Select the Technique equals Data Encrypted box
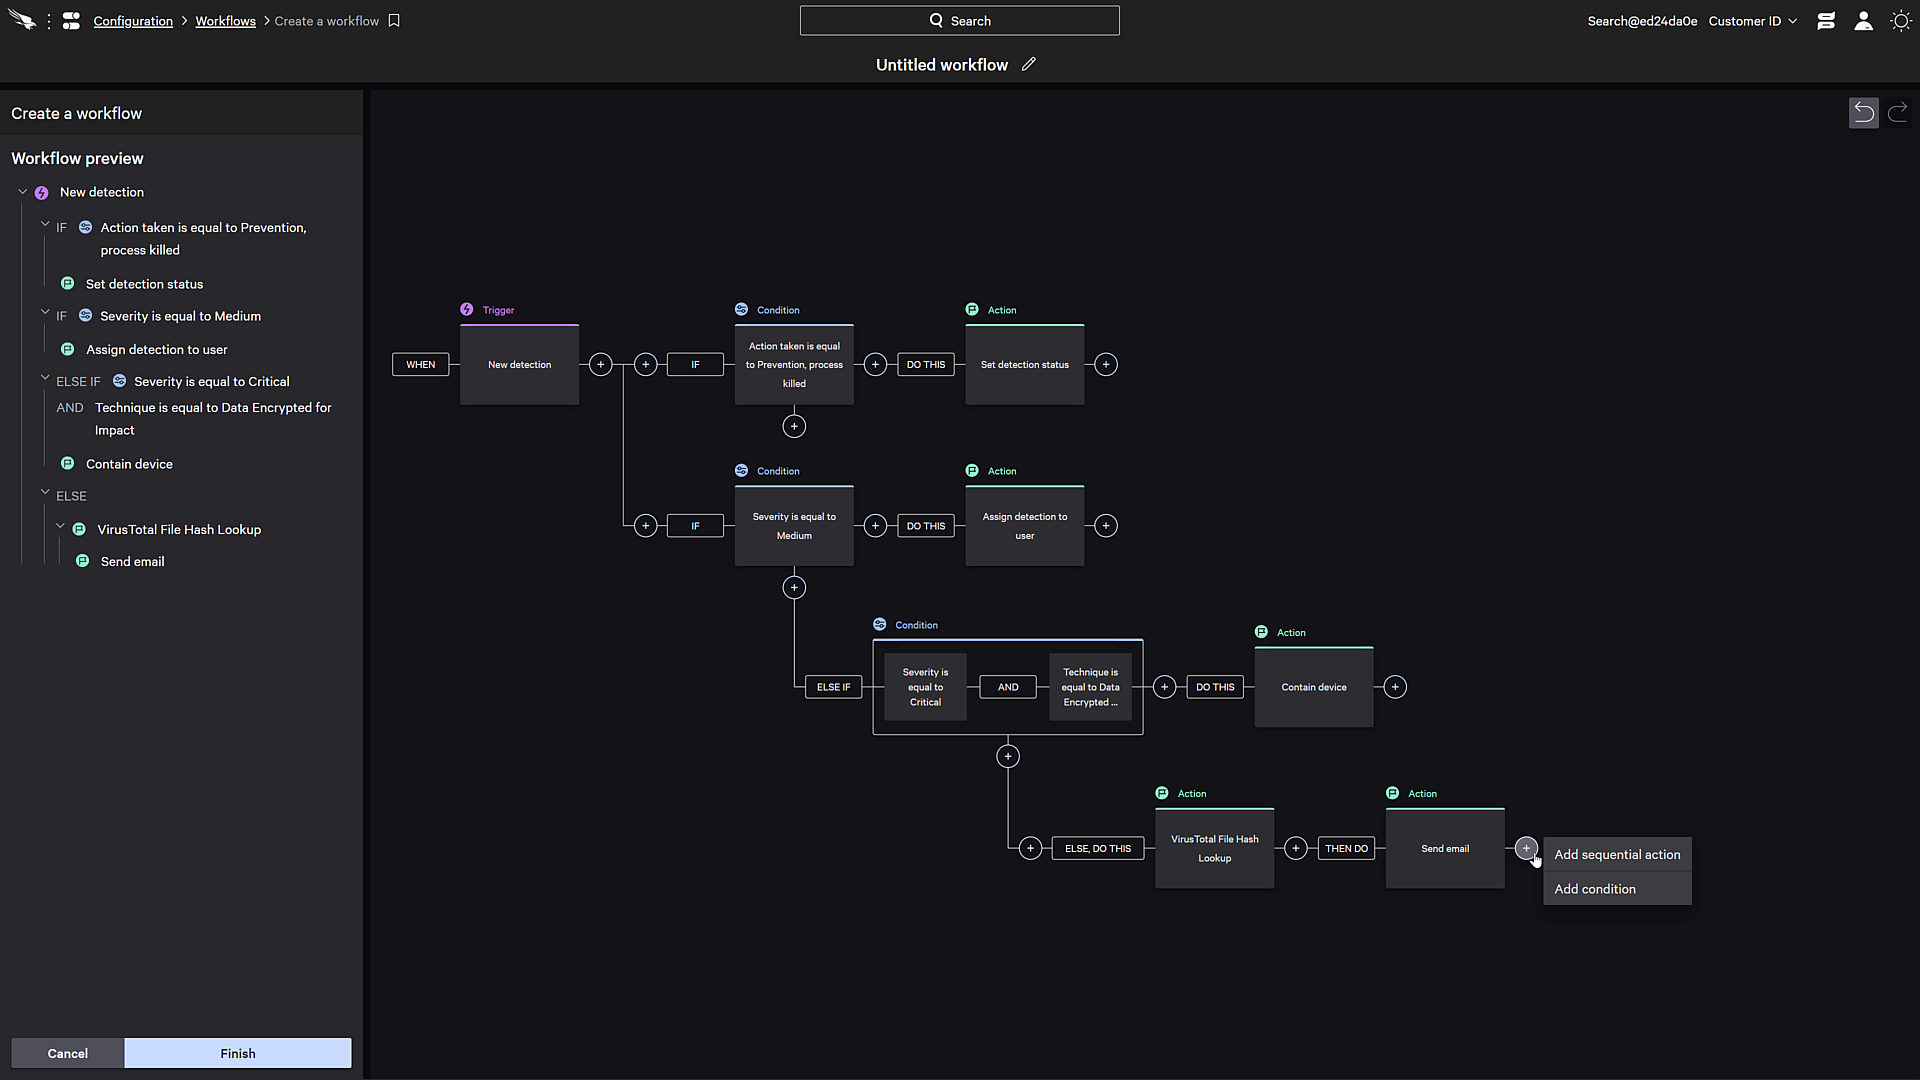Image resolution: width=1920 pixels, height=1080 pixels. point(1090,687)
